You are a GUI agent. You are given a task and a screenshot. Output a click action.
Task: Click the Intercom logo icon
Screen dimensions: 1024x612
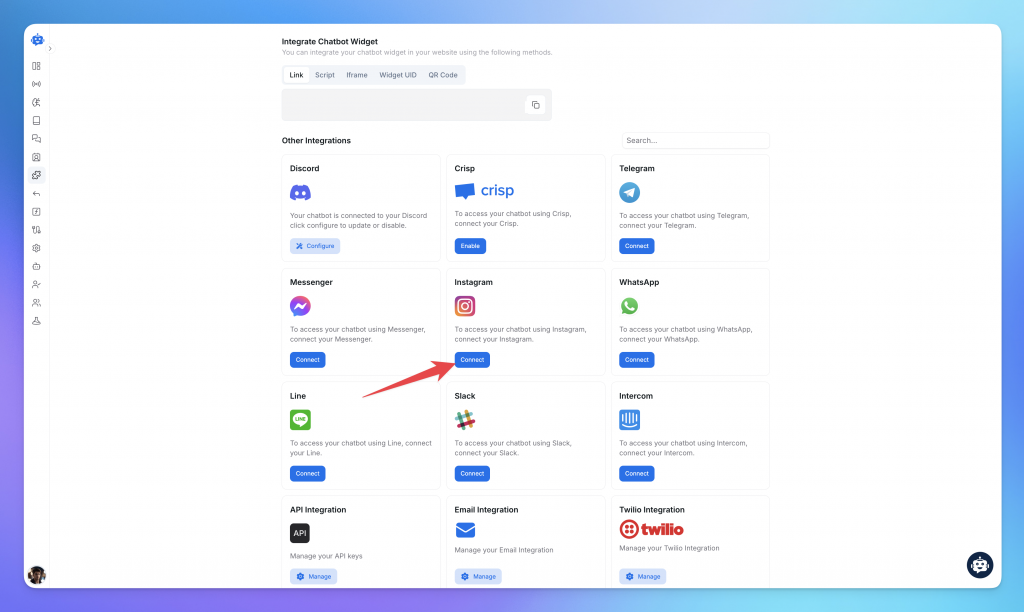pos(630,420)
